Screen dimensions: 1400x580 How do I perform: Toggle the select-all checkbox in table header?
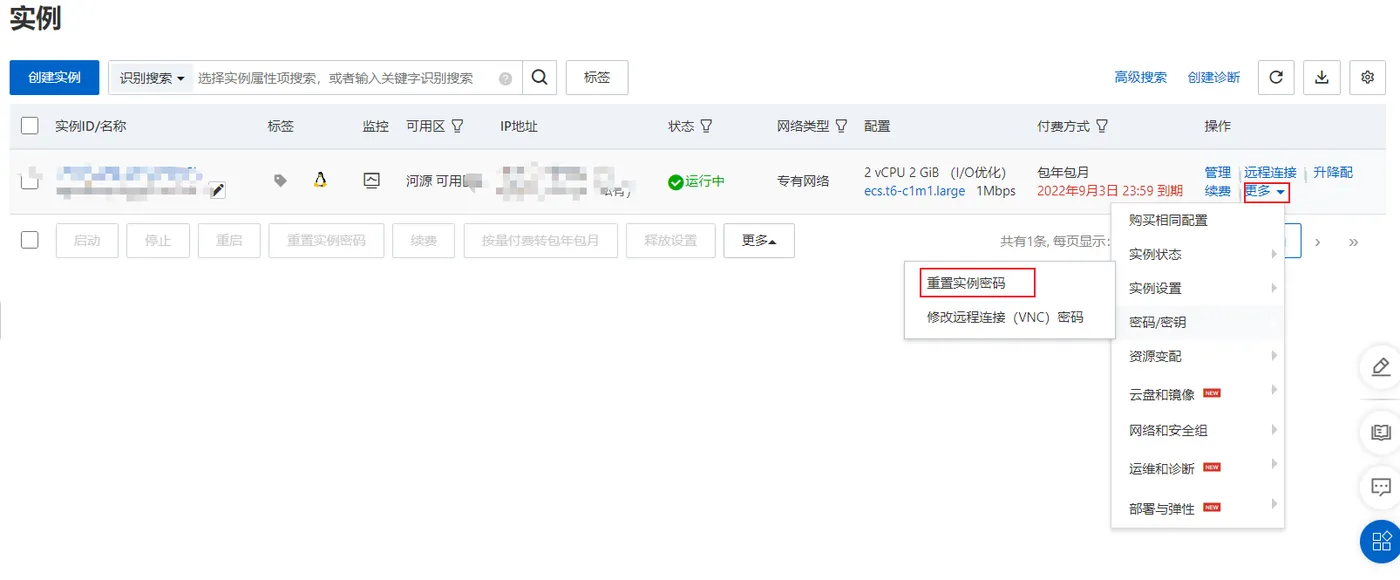30,126
